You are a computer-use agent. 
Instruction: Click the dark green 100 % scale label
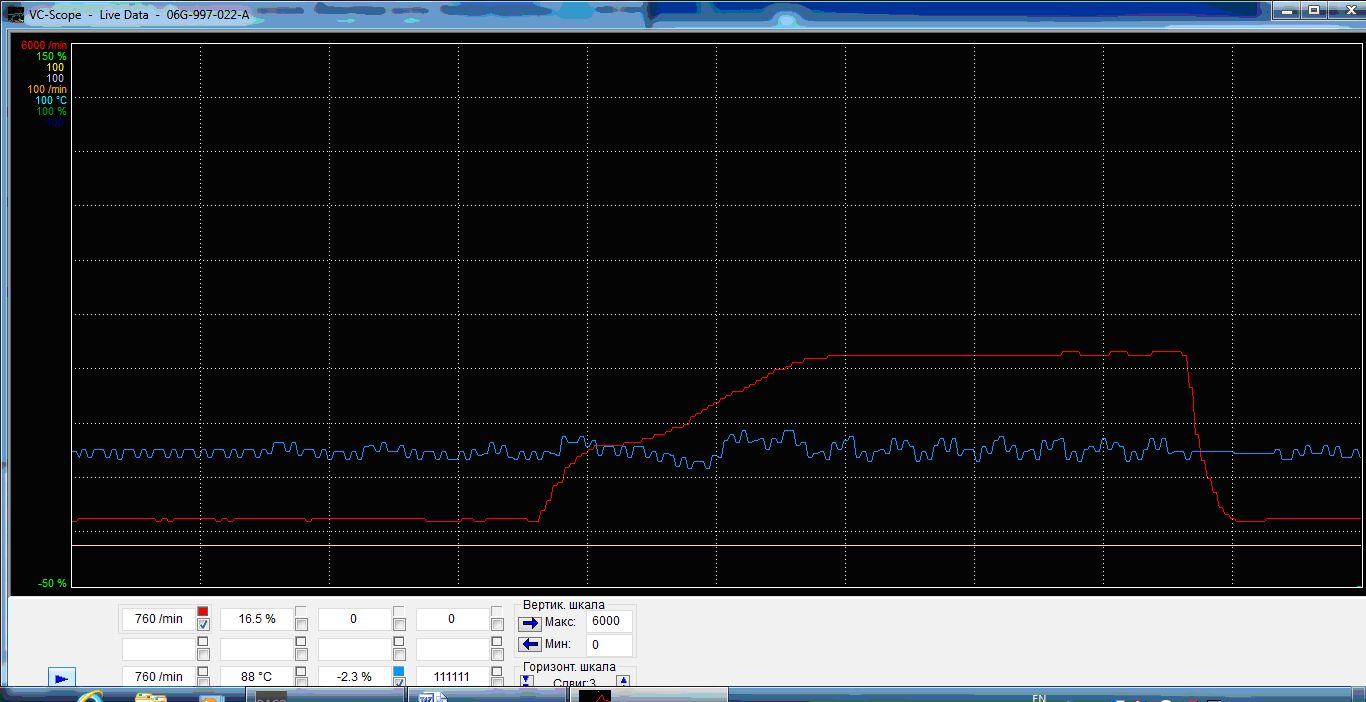51,112
